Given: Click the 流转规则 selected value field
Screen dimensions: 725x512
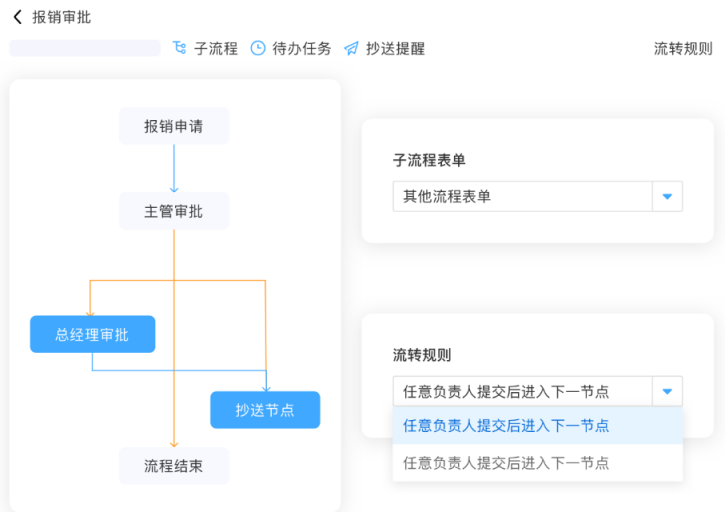Looking at the screenshot, I should tap(522, 391).
